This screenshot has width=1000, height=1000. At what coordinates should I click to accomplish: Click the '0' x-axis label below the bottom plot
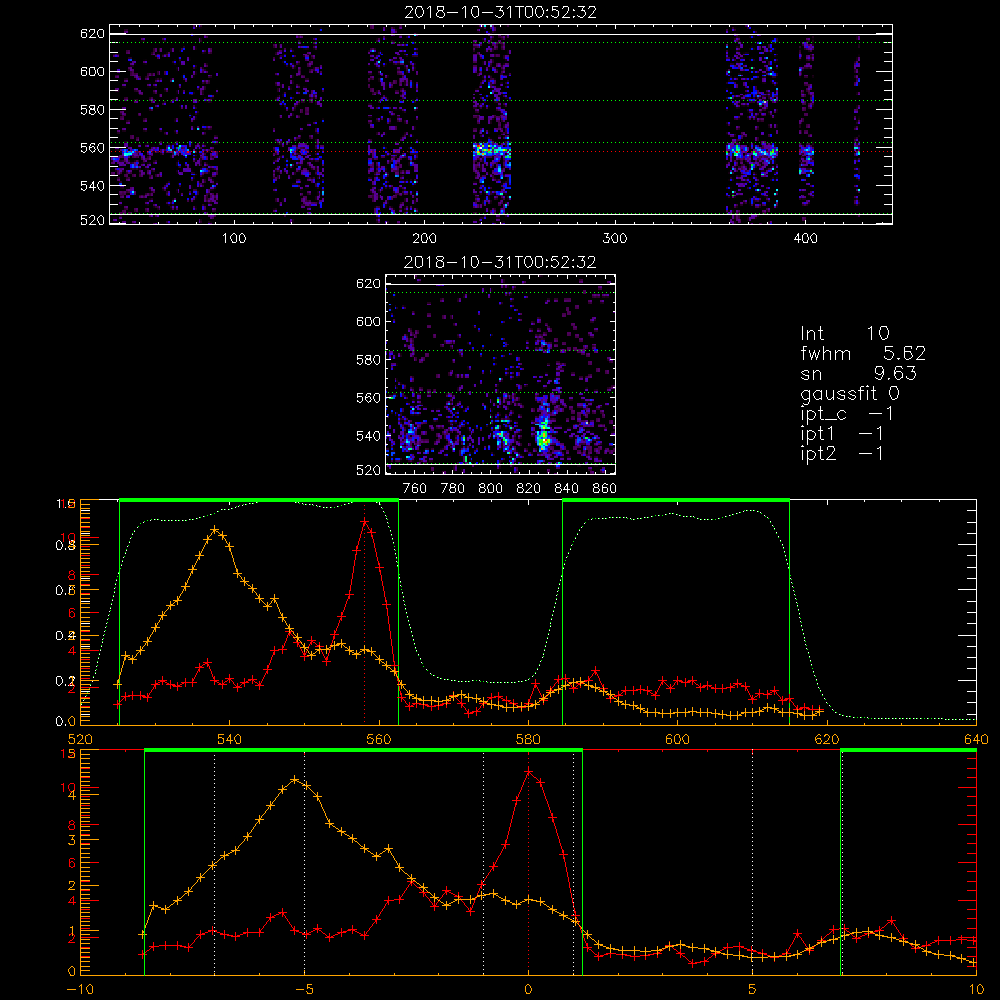point(528,990)
